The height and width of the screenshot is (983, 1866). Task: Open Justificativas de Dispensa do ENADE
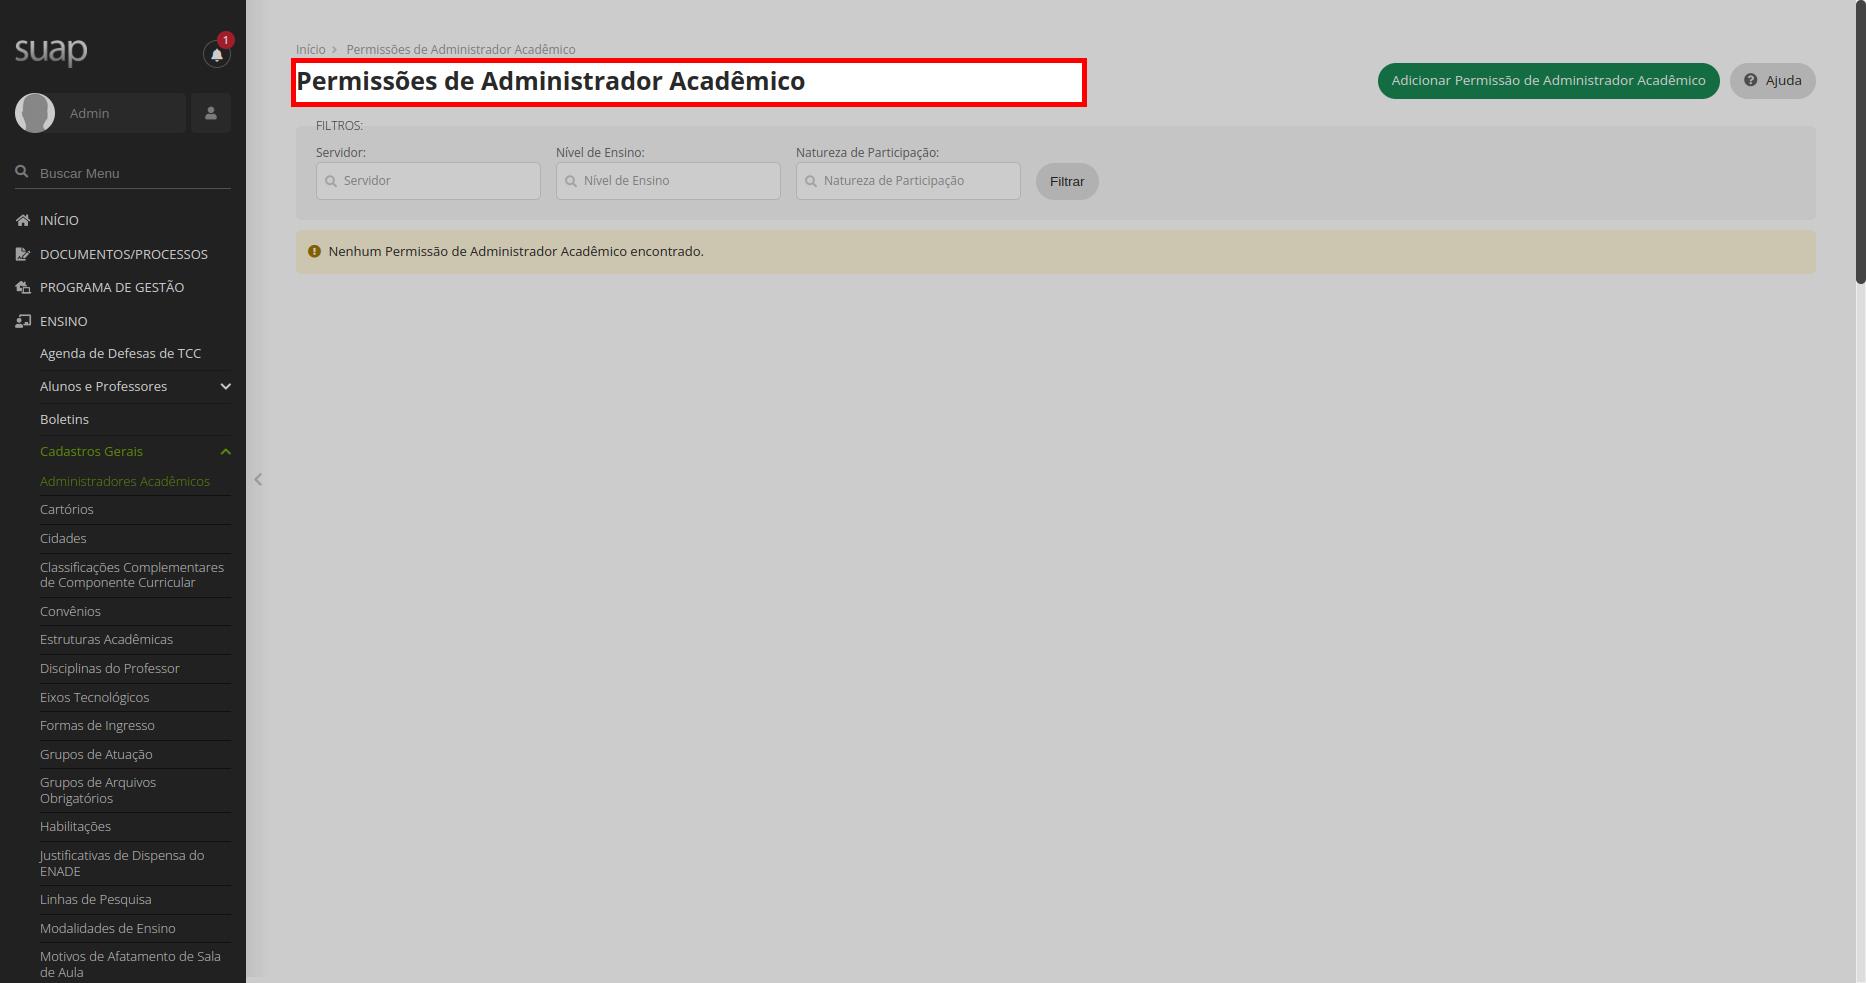click(122, 863)
